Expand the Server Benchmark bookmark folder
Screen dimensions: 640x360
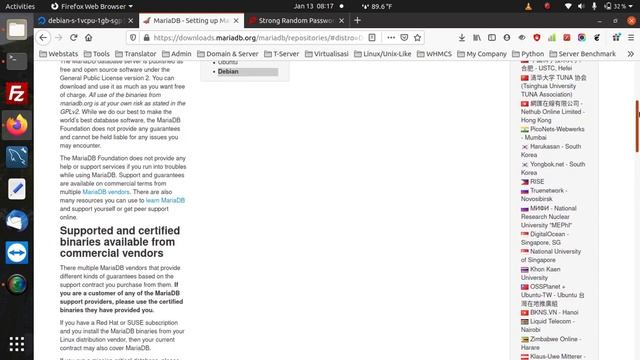pyautogui.click(x=582, y=53)
